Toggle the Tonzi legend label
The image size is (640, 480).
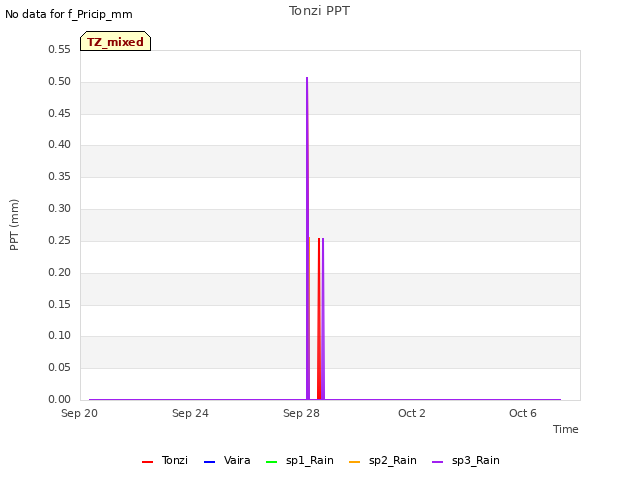tap(175, 460)
